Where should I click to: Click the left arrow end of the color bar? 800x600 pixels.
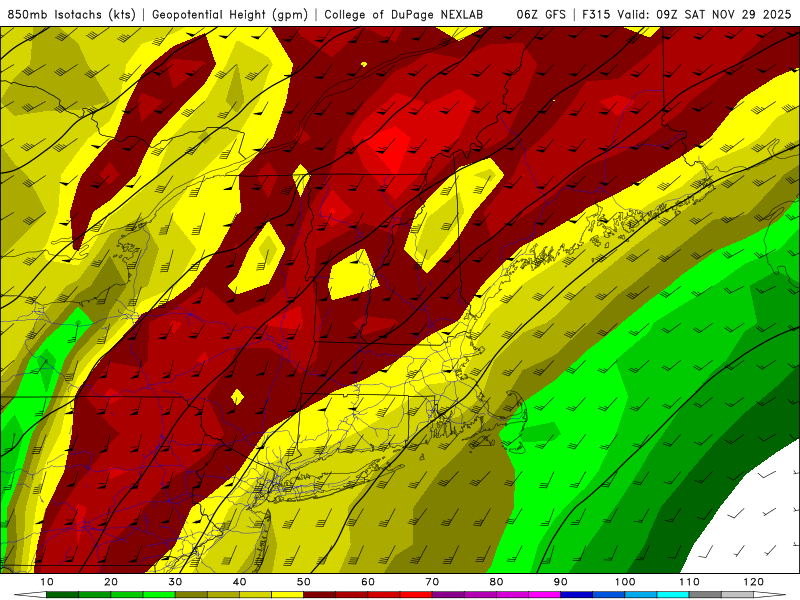tap(30, 595)
